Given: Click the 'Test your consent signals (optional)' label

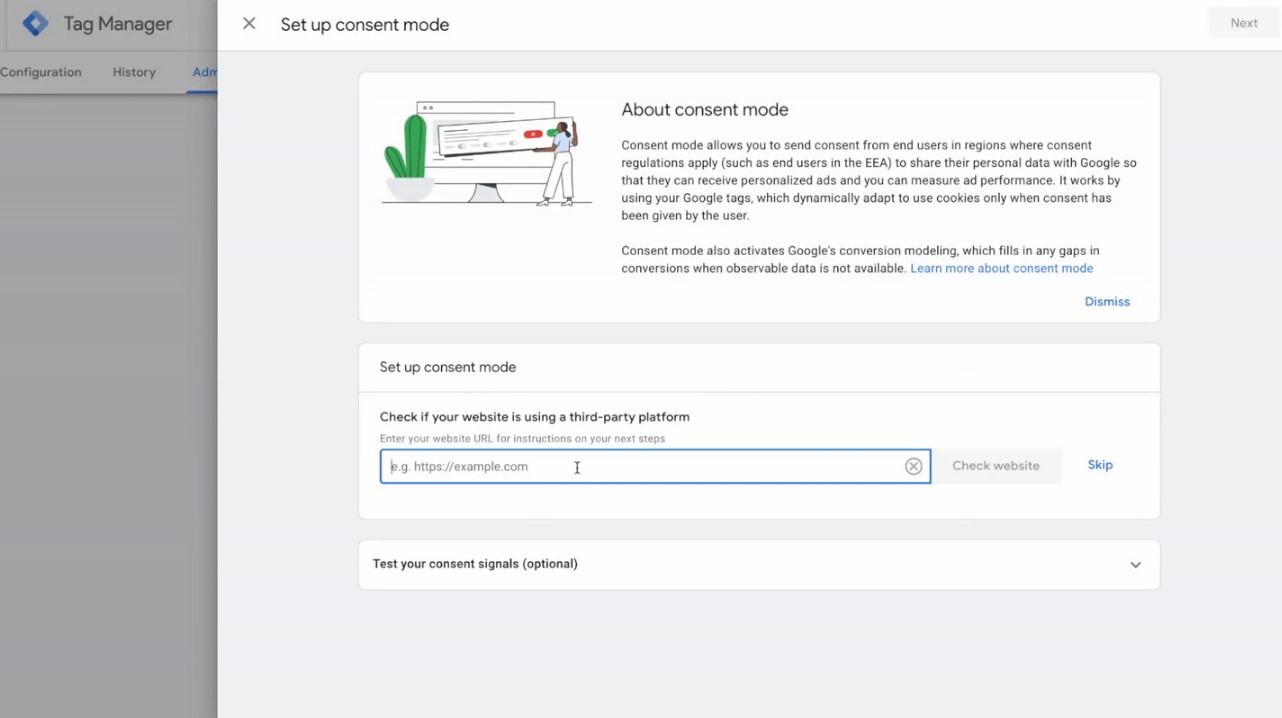Looking at the screenshot, I should click(x=475, y=564).
